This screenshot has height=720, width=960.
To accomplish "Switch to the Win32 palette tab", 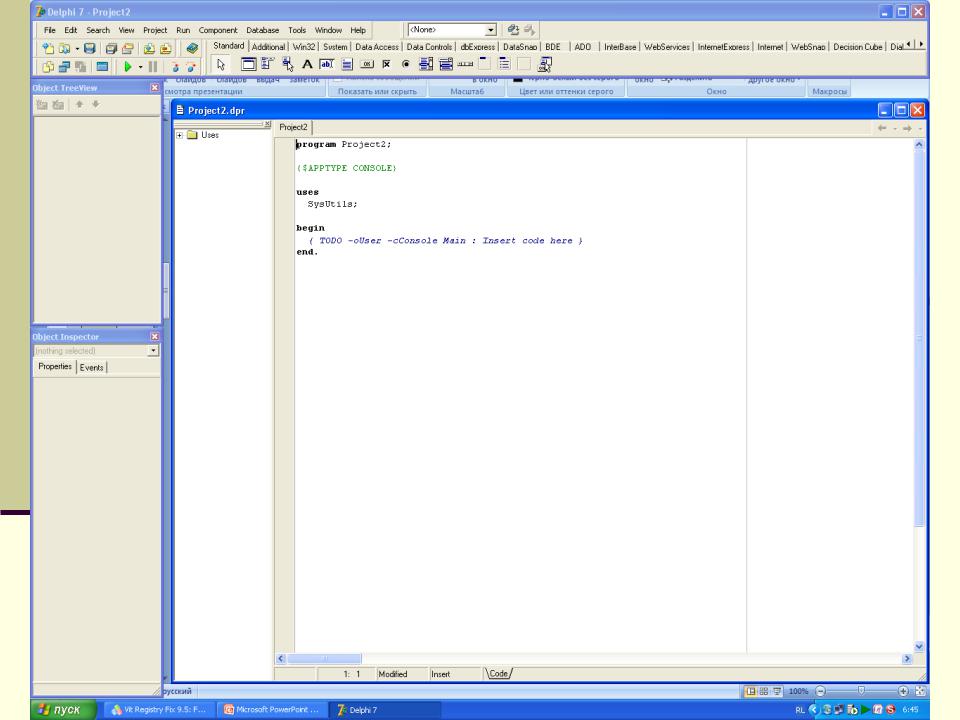I will click(x=304, y=47).
